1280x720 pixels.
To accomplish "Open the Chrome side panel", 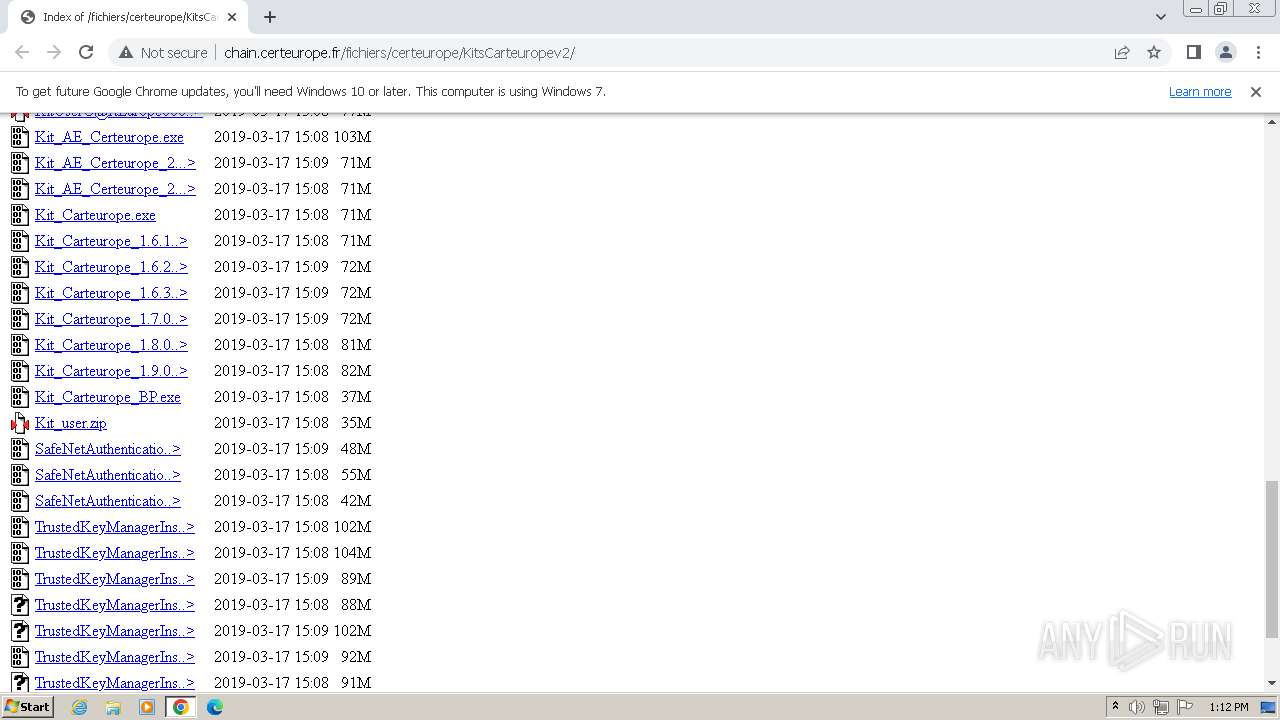I will (1193, 52).
